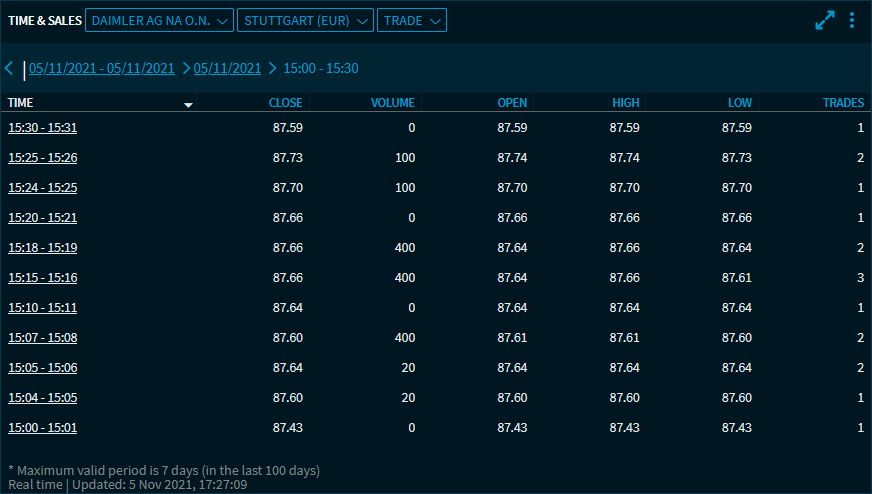Sort by the LOW column header
Viewport: 872px width, 494px height.
739,103
